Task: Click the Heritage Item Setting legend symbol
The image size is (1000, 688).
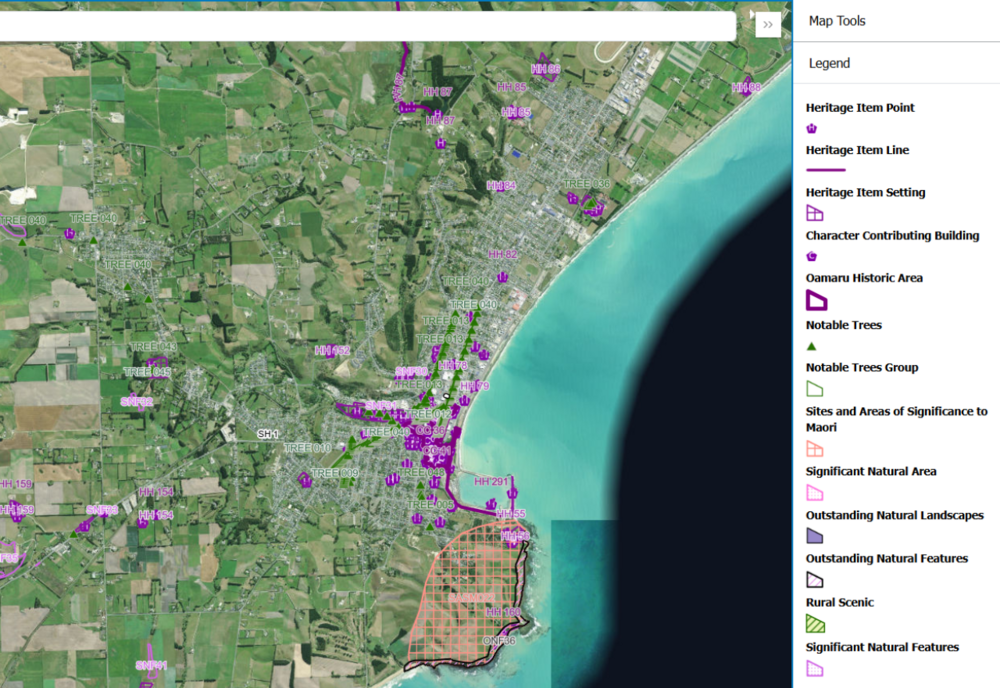Action: (x=815, y=213)
